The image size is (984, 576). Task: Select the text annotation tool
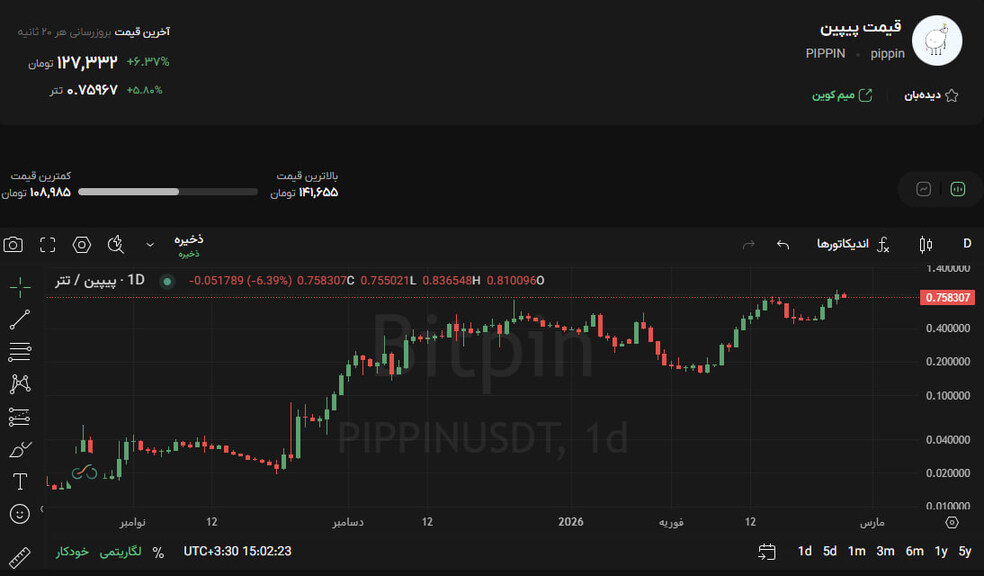[20, 481]
